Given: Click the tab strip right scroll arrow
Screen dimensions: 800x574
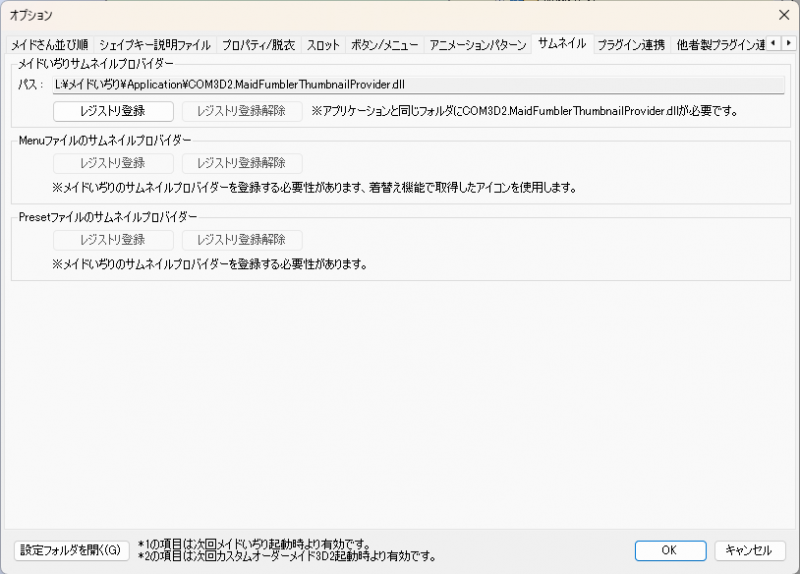Looking at the screenshot, I should click(x=789, y=43).
